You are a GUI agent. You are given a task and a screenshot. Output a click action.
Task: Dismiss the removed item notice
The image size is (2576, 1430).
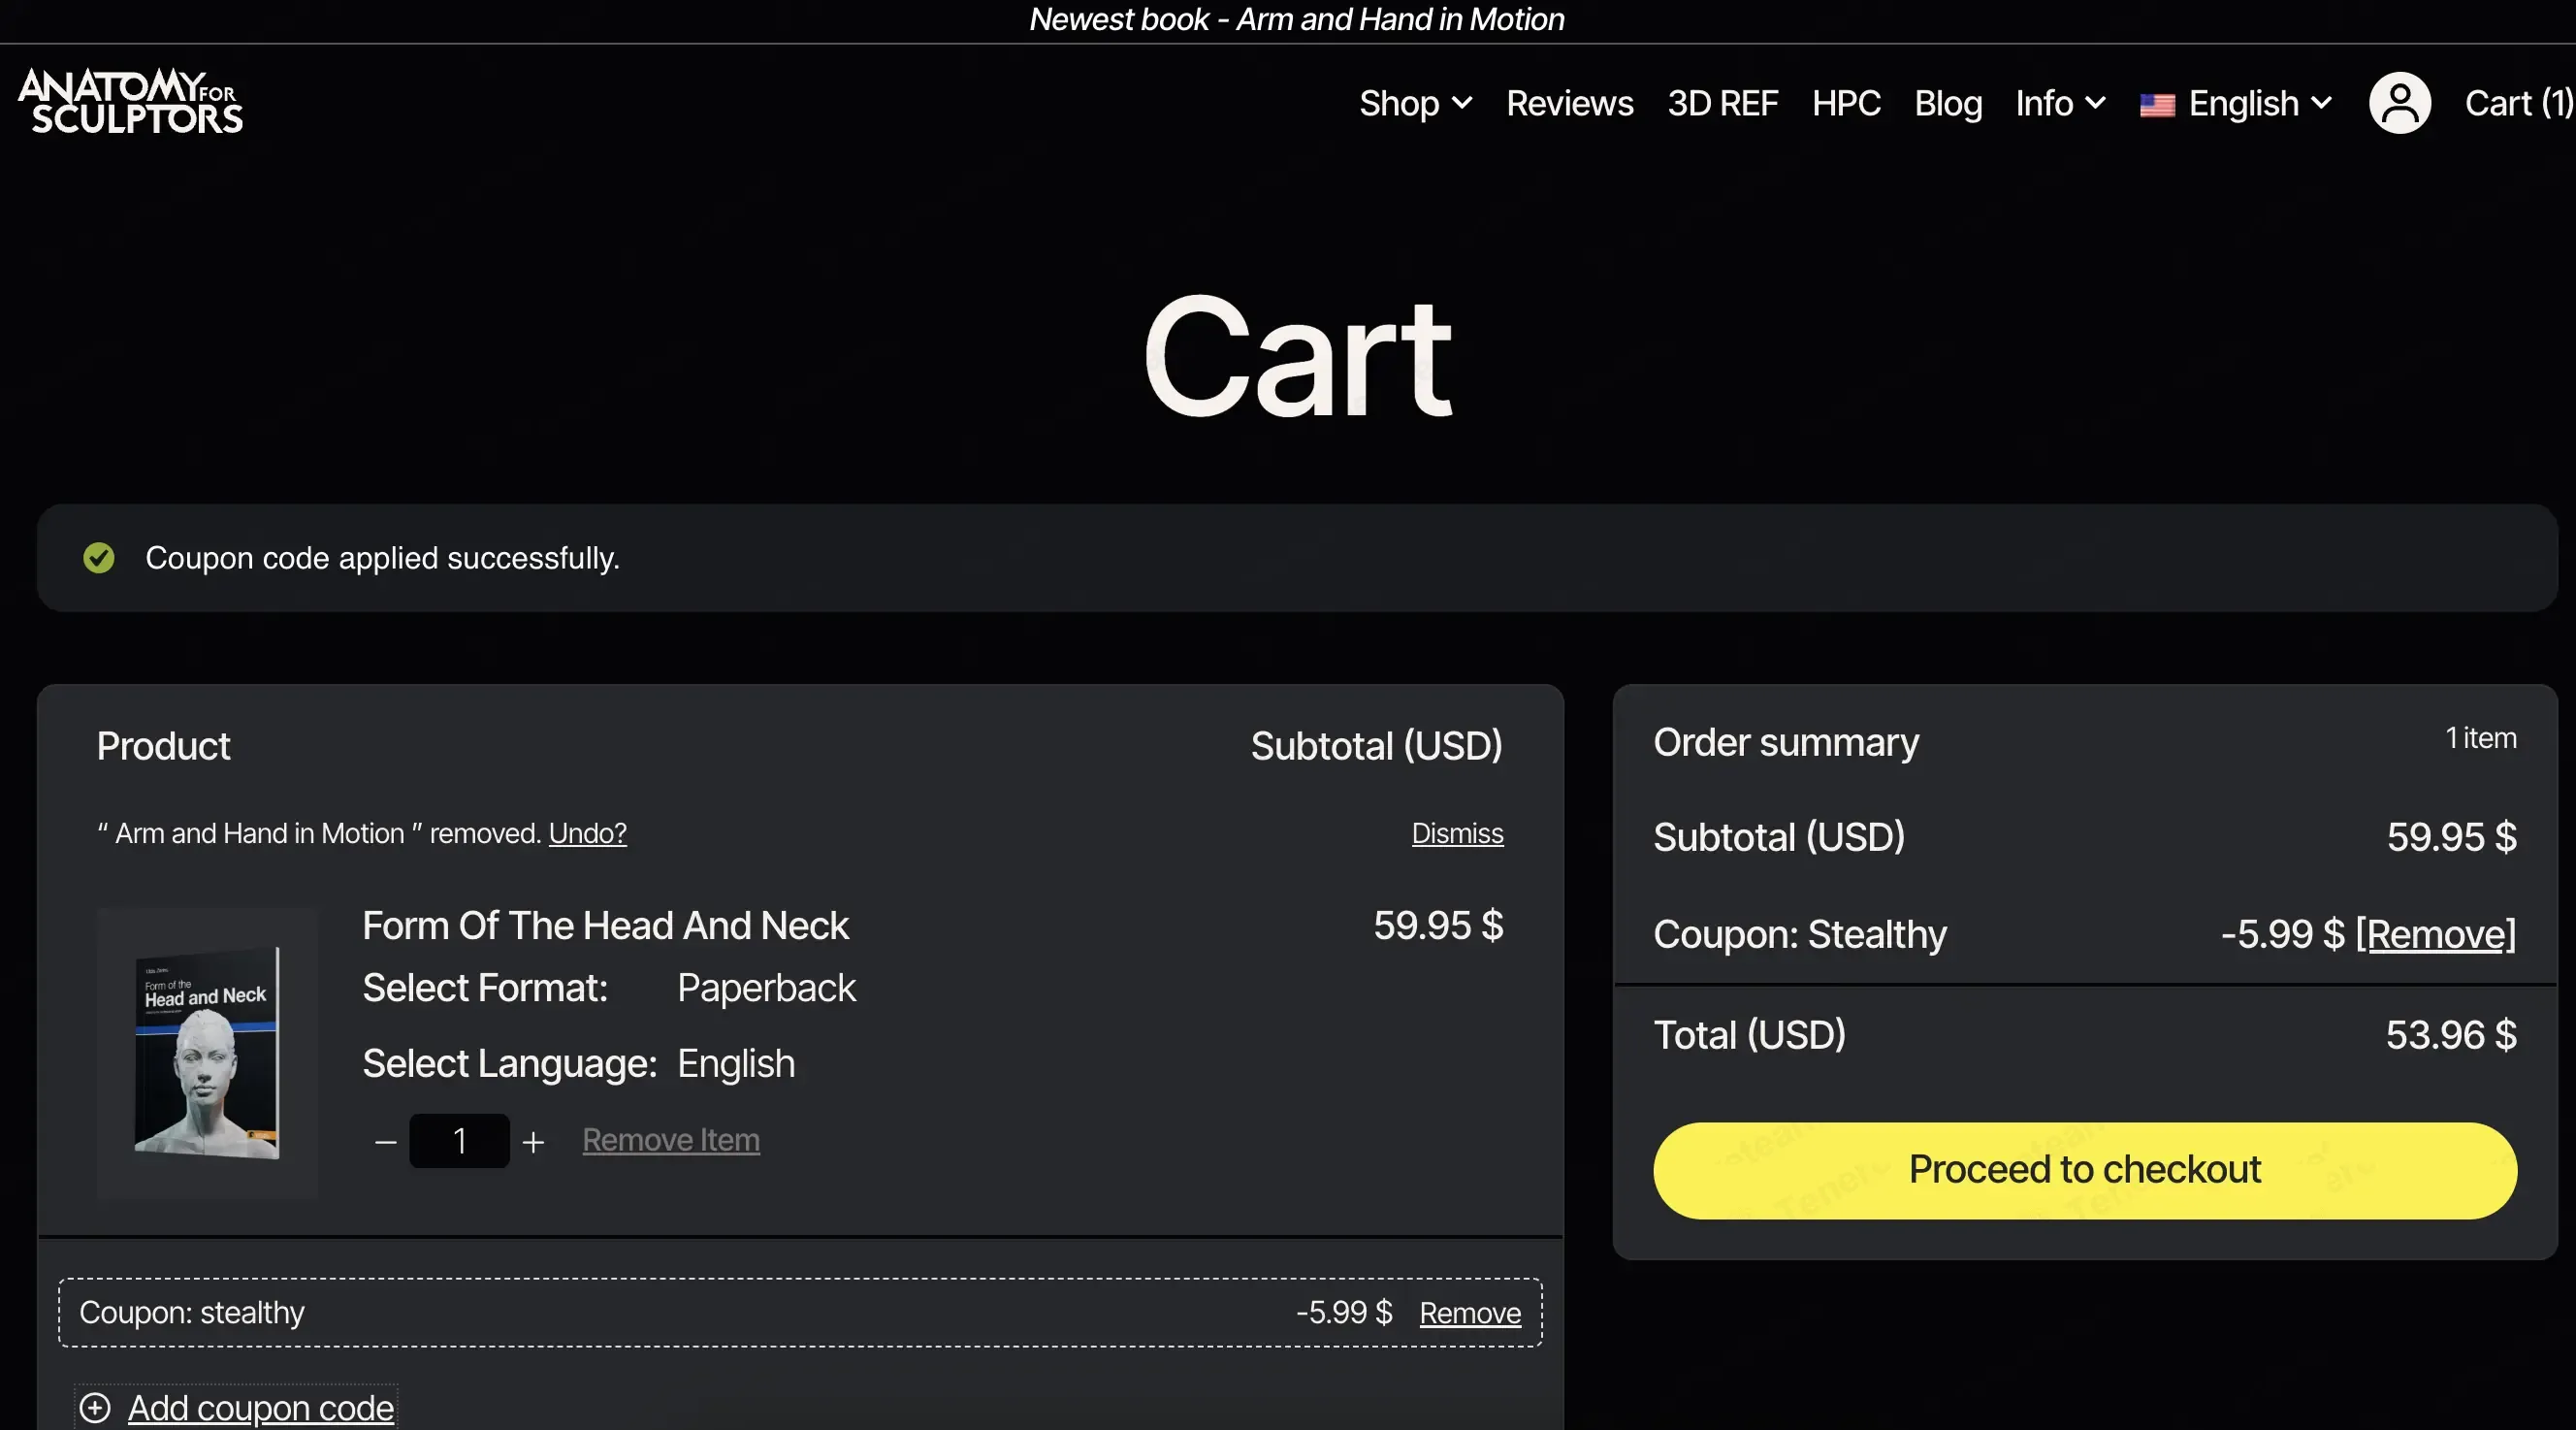(x=1457, y=833)
